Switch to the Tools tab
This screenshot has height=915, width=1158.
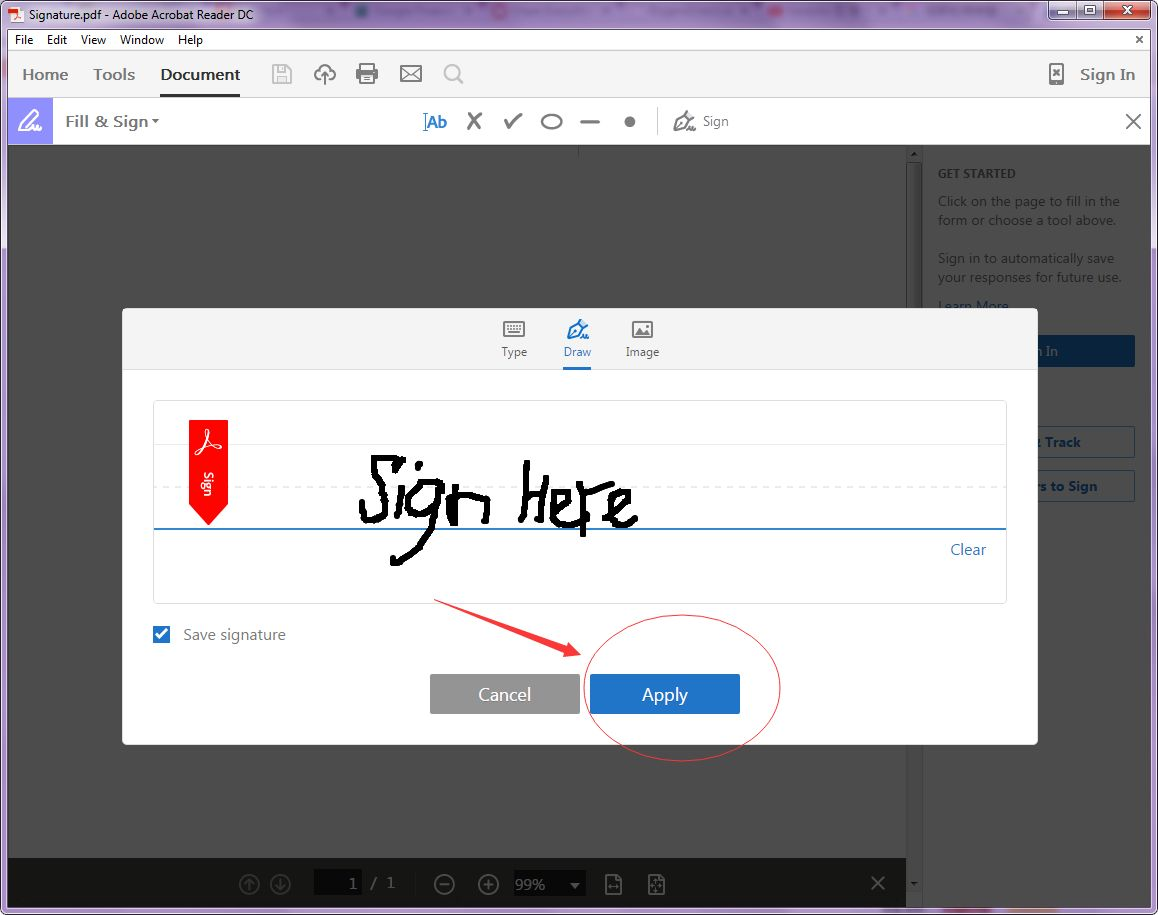coord(114,75)
